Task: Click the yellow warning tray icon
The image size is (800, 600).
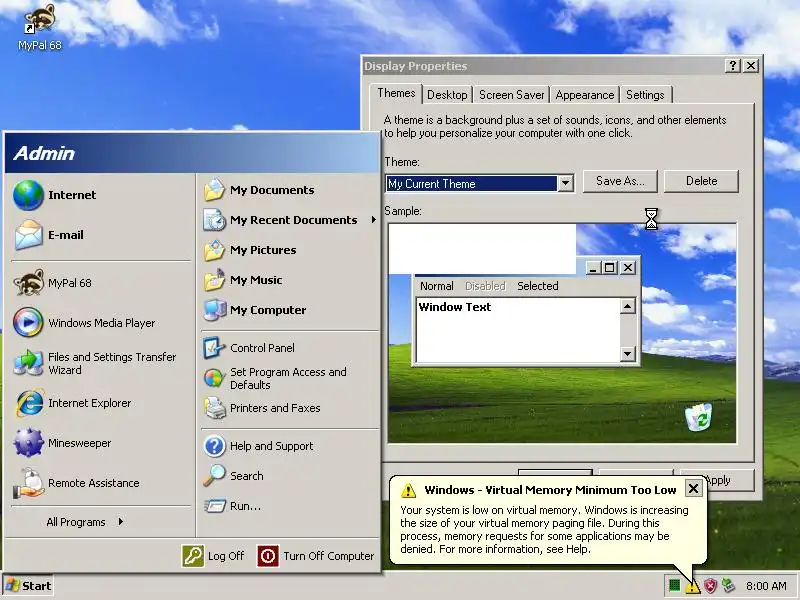Action: coord(692,586)
